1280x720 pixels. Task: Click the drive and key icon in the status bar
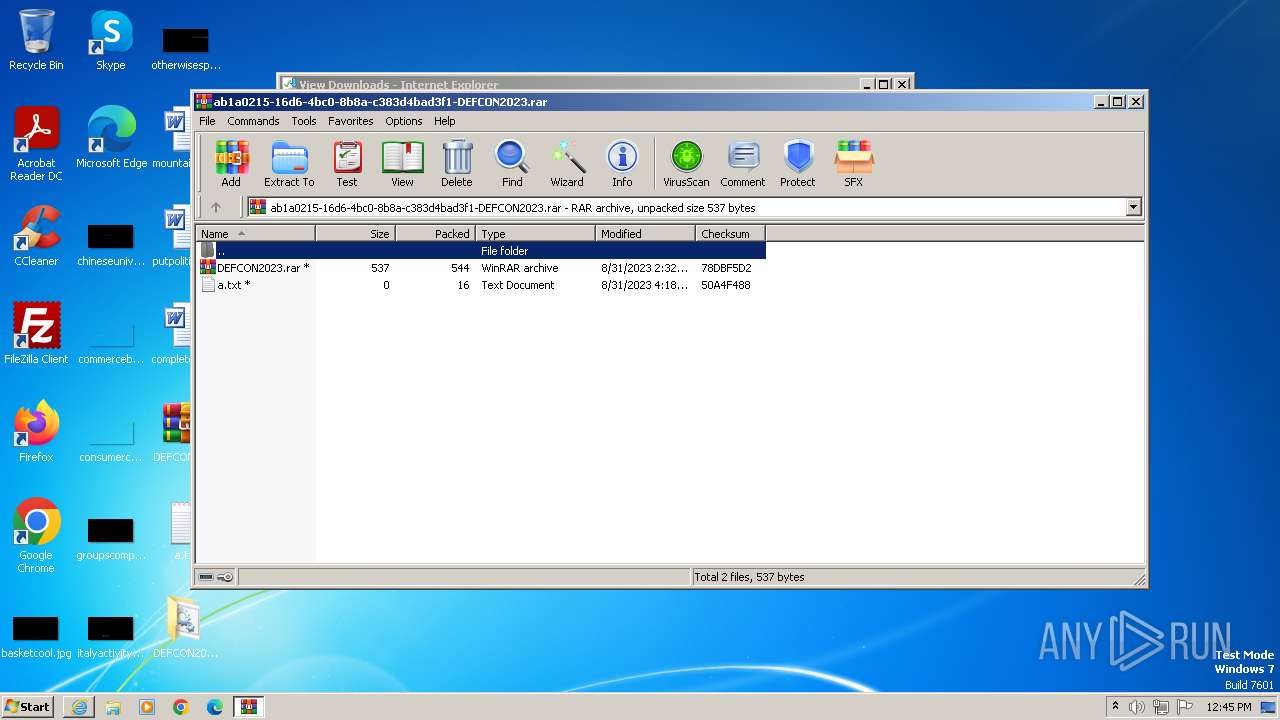(x=216, y=577)
